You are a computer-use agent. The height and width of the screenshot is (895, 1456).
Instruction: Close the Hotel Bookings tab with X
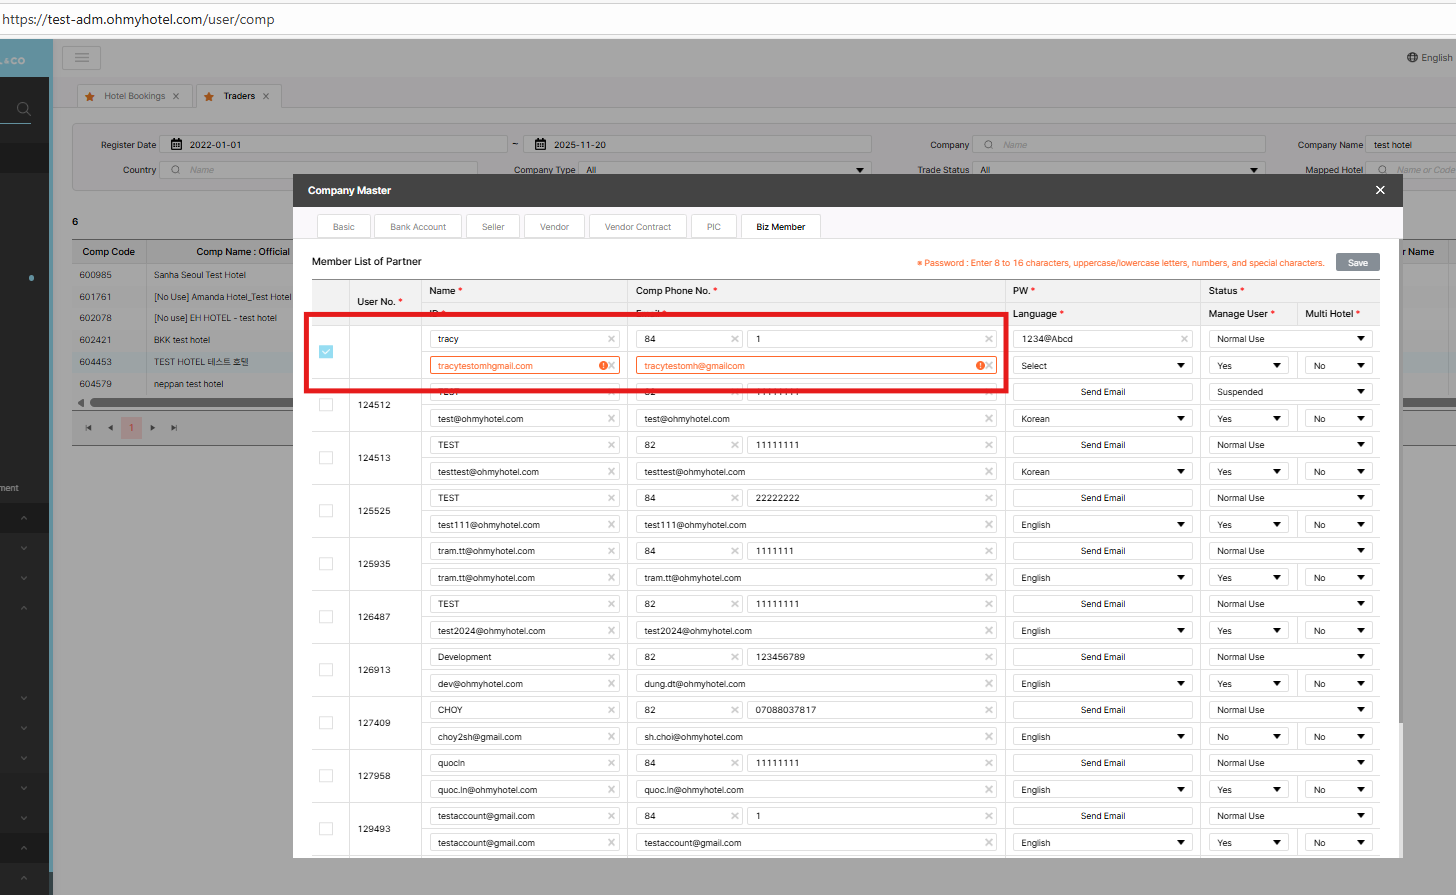[x=176, y=97]
